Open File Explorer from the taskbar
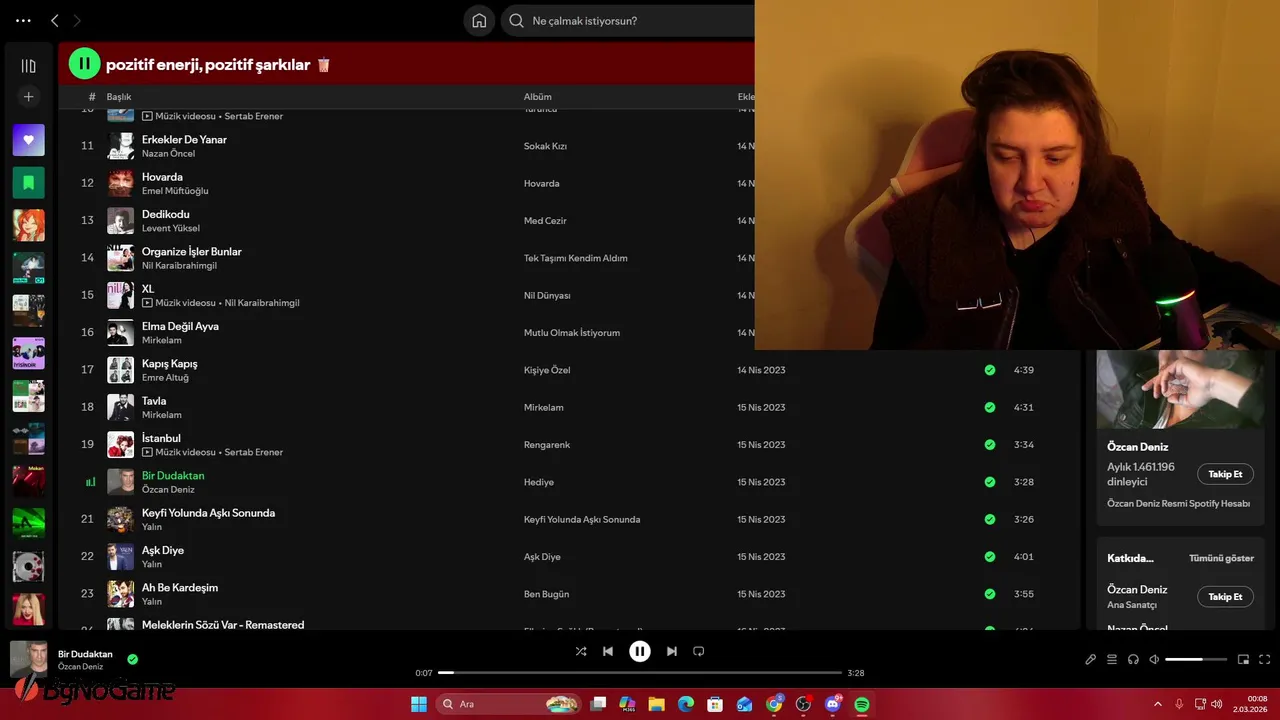1280x720 pixels. [656, 704]
